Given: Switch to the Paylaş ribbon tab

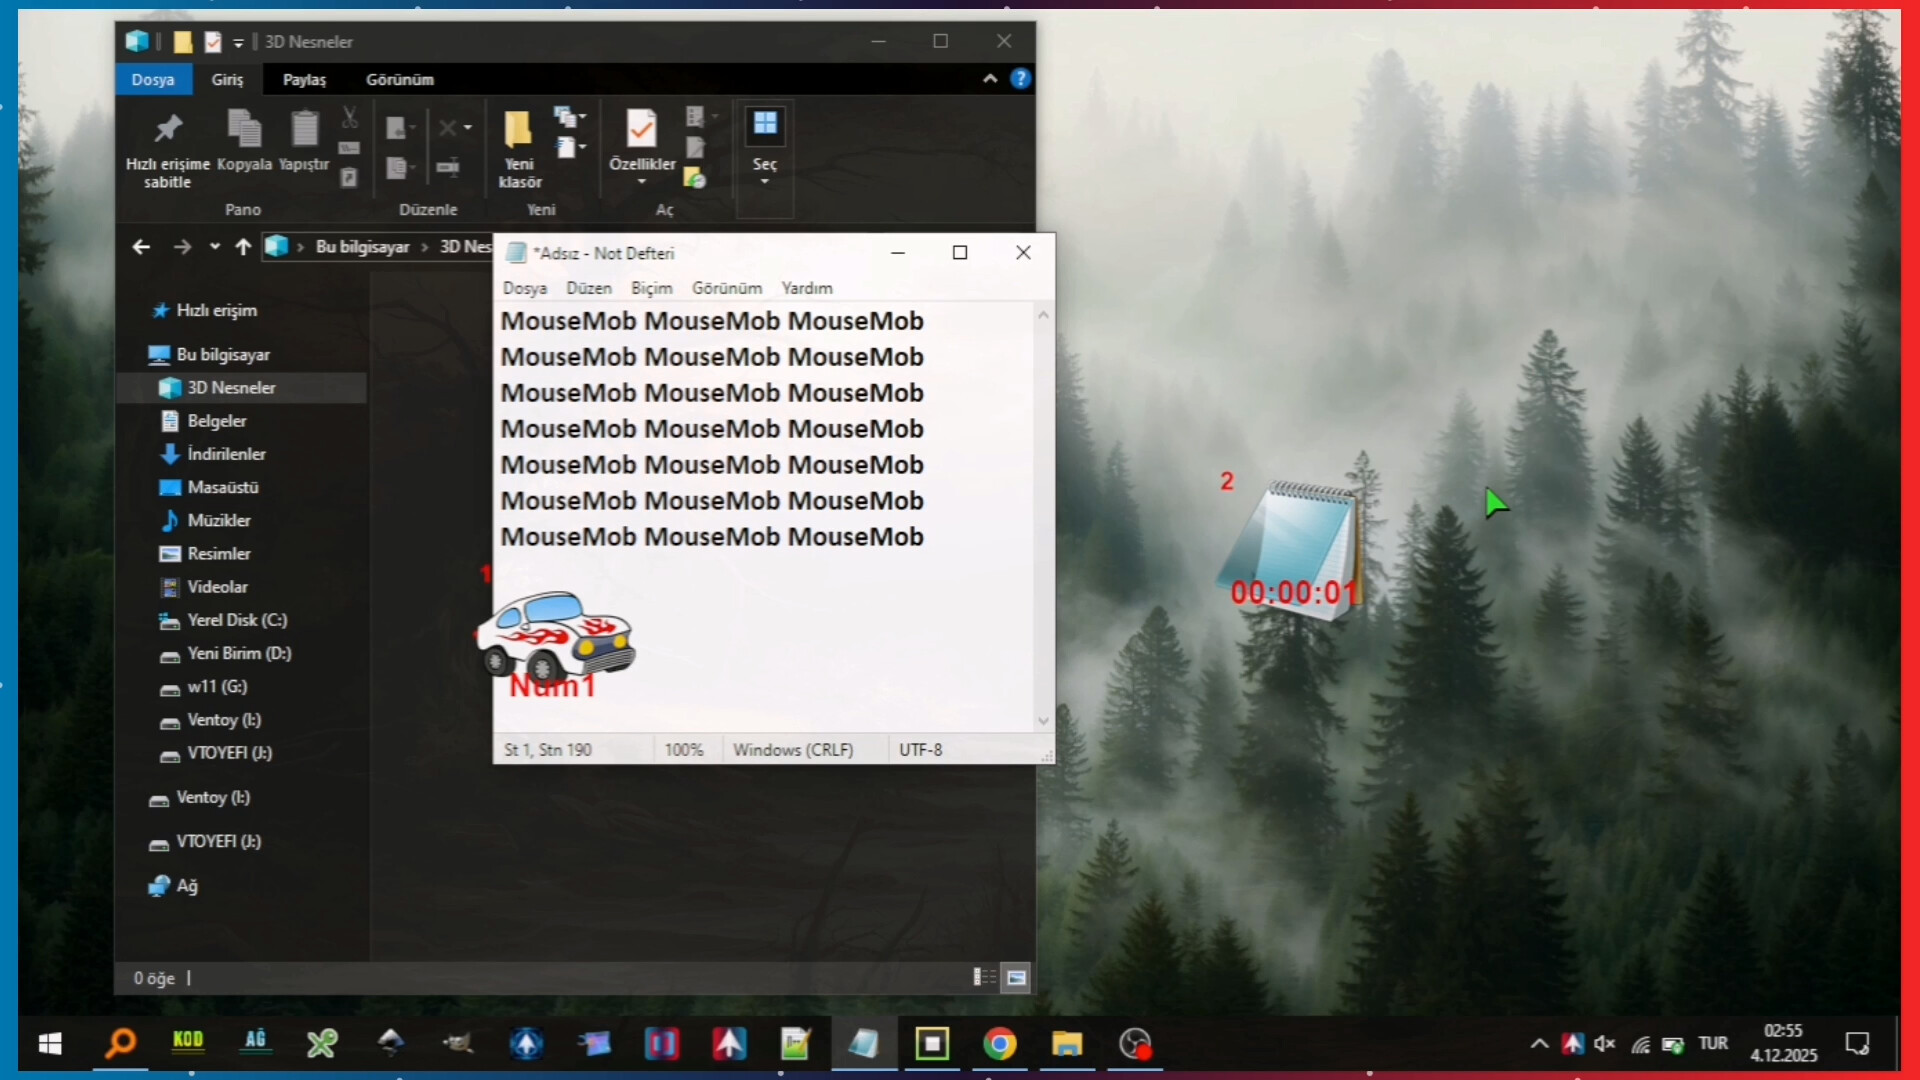Looking at the screenshot, I should point(304,79).
